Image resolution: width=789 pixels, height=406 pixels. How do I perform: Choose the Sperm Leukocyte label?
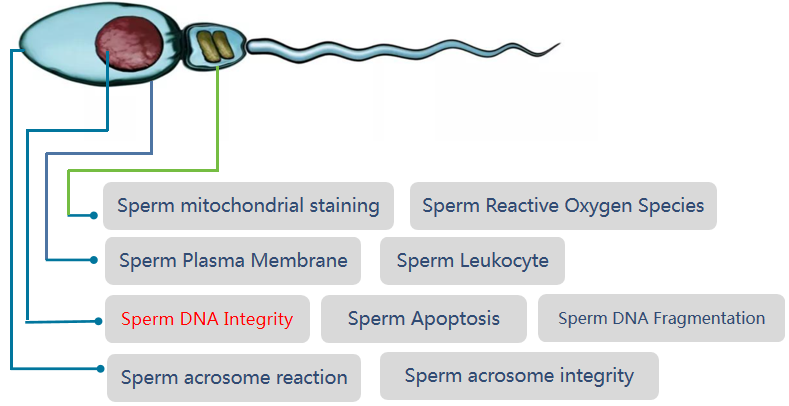472,261
